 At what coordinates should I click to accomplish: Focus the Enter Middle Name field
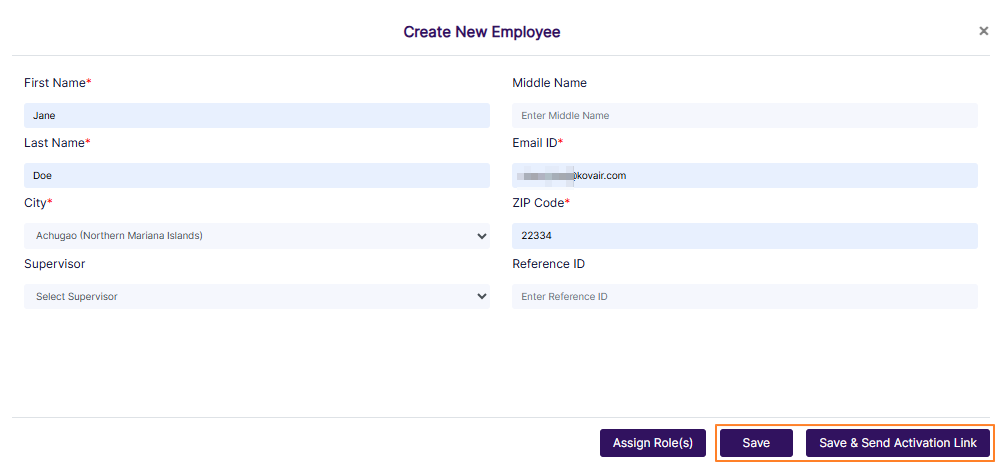pyautogui.click(x=744, y=116)
